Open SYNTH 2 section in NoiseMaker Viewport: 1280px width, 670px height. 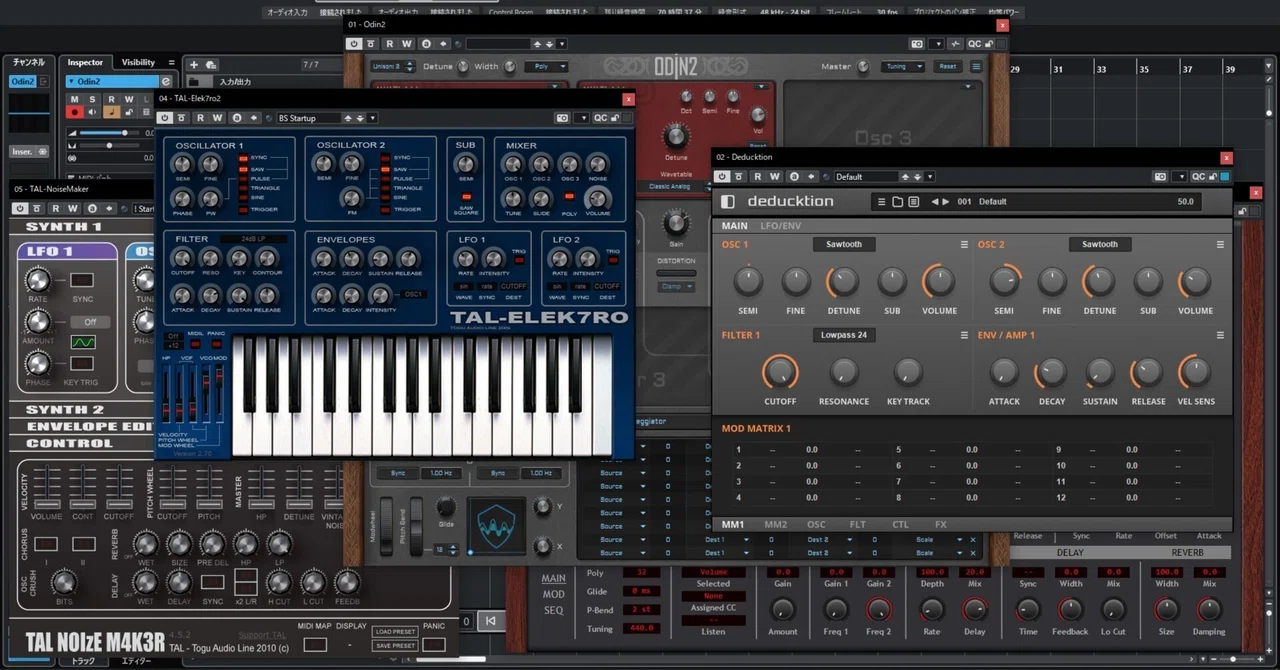click(x=65, y=410)
